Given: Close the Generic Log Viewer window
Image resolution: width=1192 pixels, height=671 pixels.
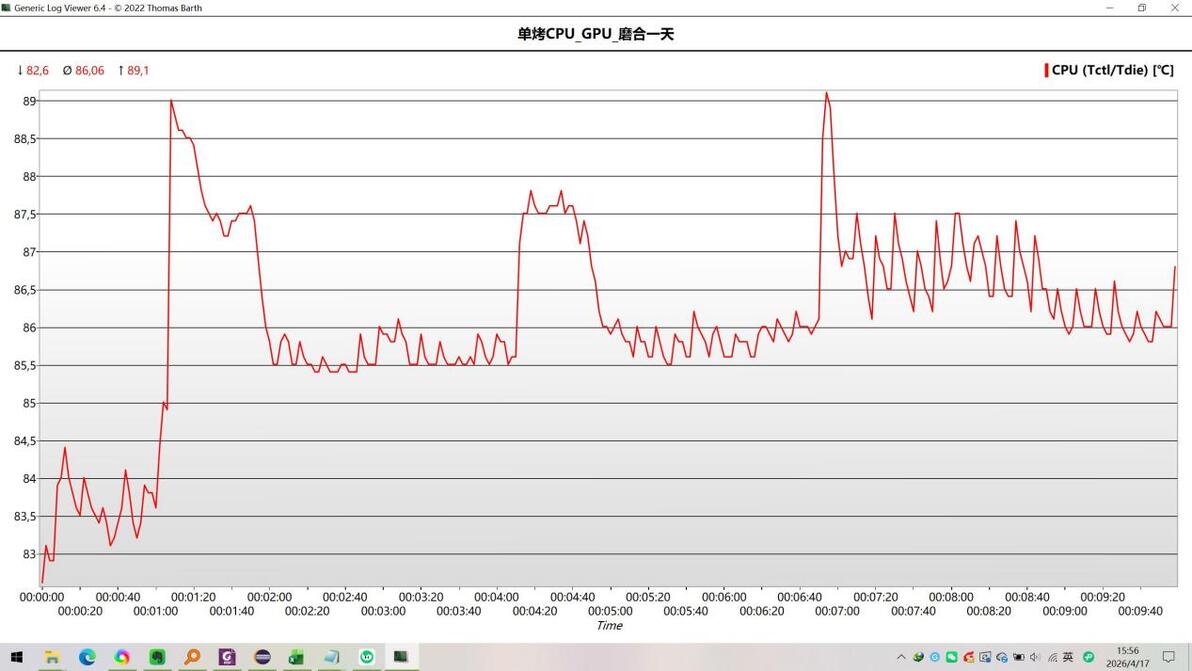Looking at the screenshot, I should coord(1175,8).
